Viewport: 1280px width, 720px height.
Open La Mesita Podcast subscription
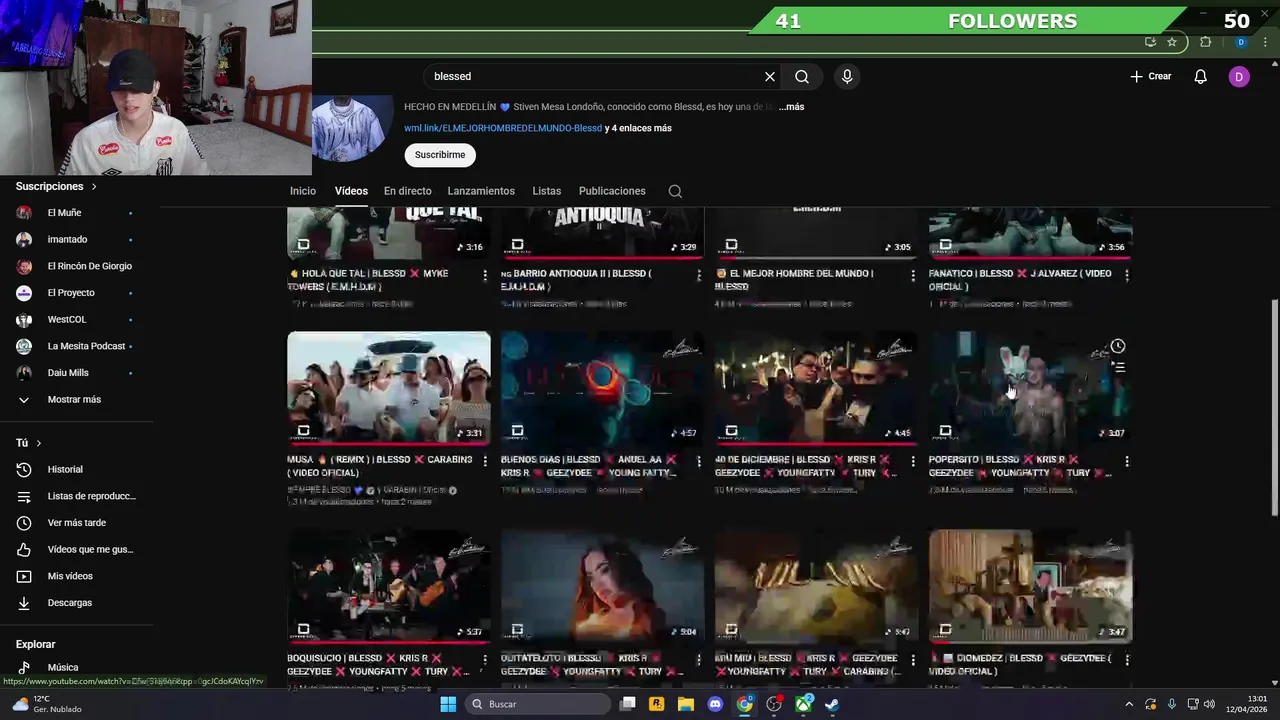coord(77,346)
